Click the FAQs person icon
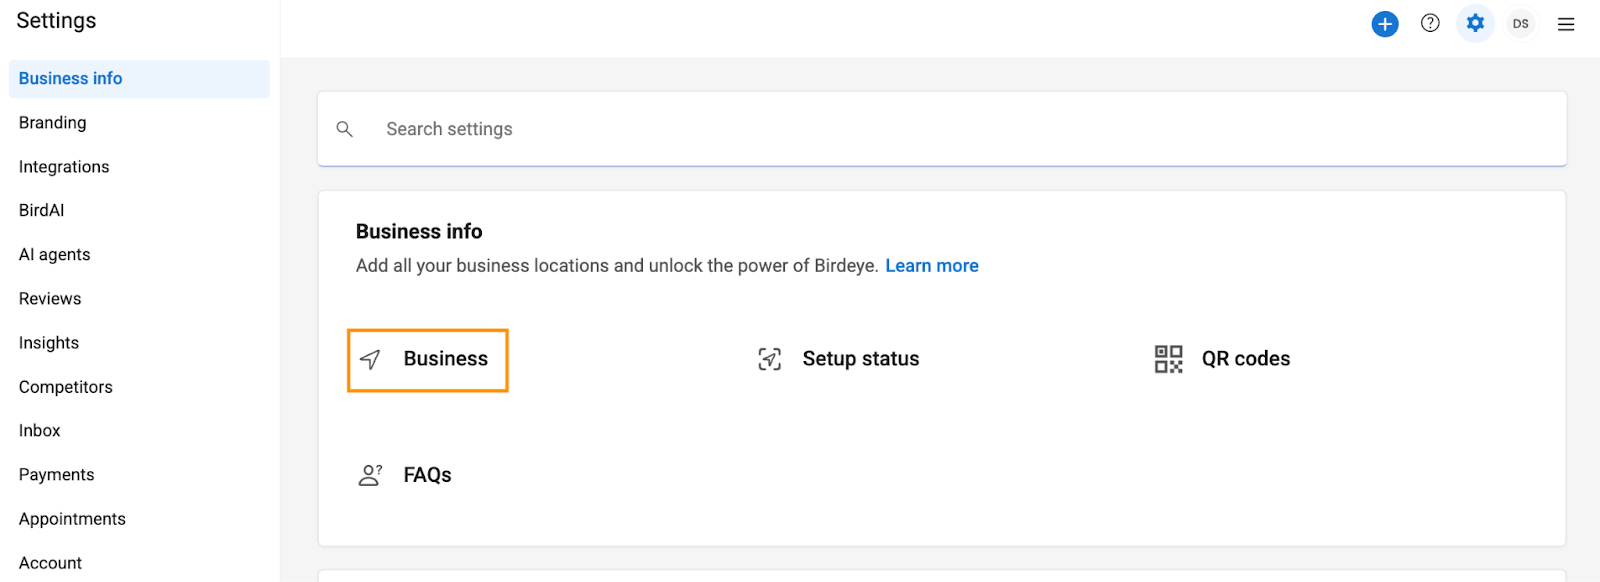 click(x=370, y=475)
